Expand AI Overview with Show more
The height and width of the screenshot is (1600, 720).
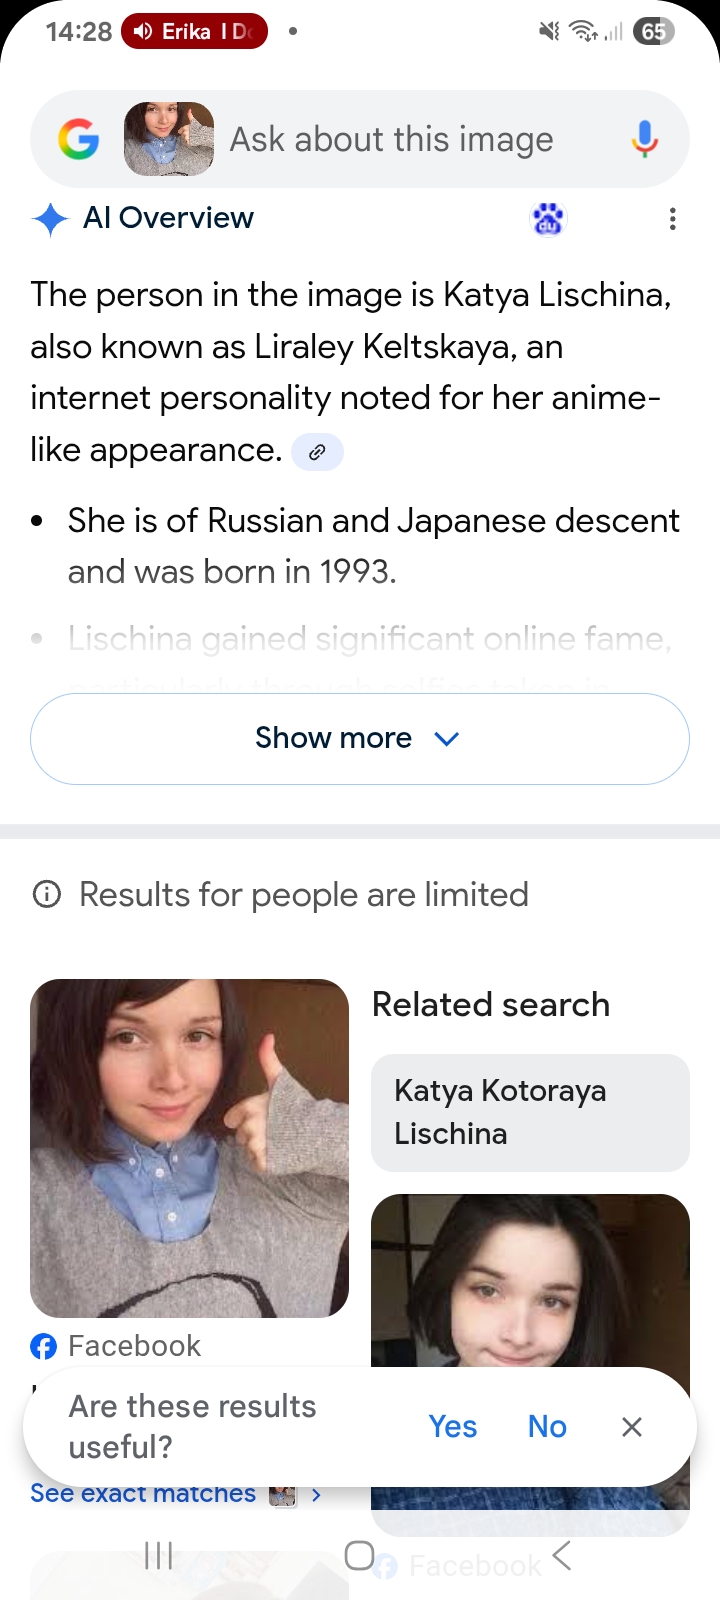(333, 738)
